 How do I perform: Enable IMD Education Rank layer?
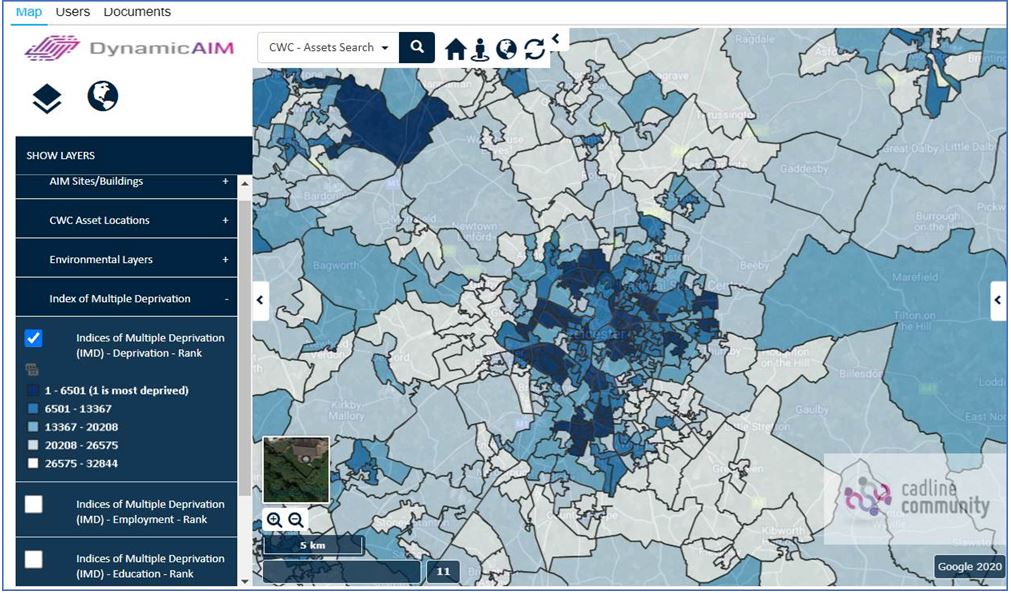coord(34,559)
